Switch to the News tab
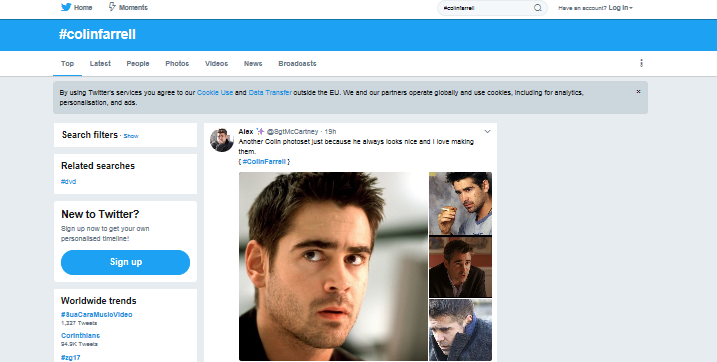Image resolution: width=717 pixels, height=362 pixels. [x=253, y=64]
